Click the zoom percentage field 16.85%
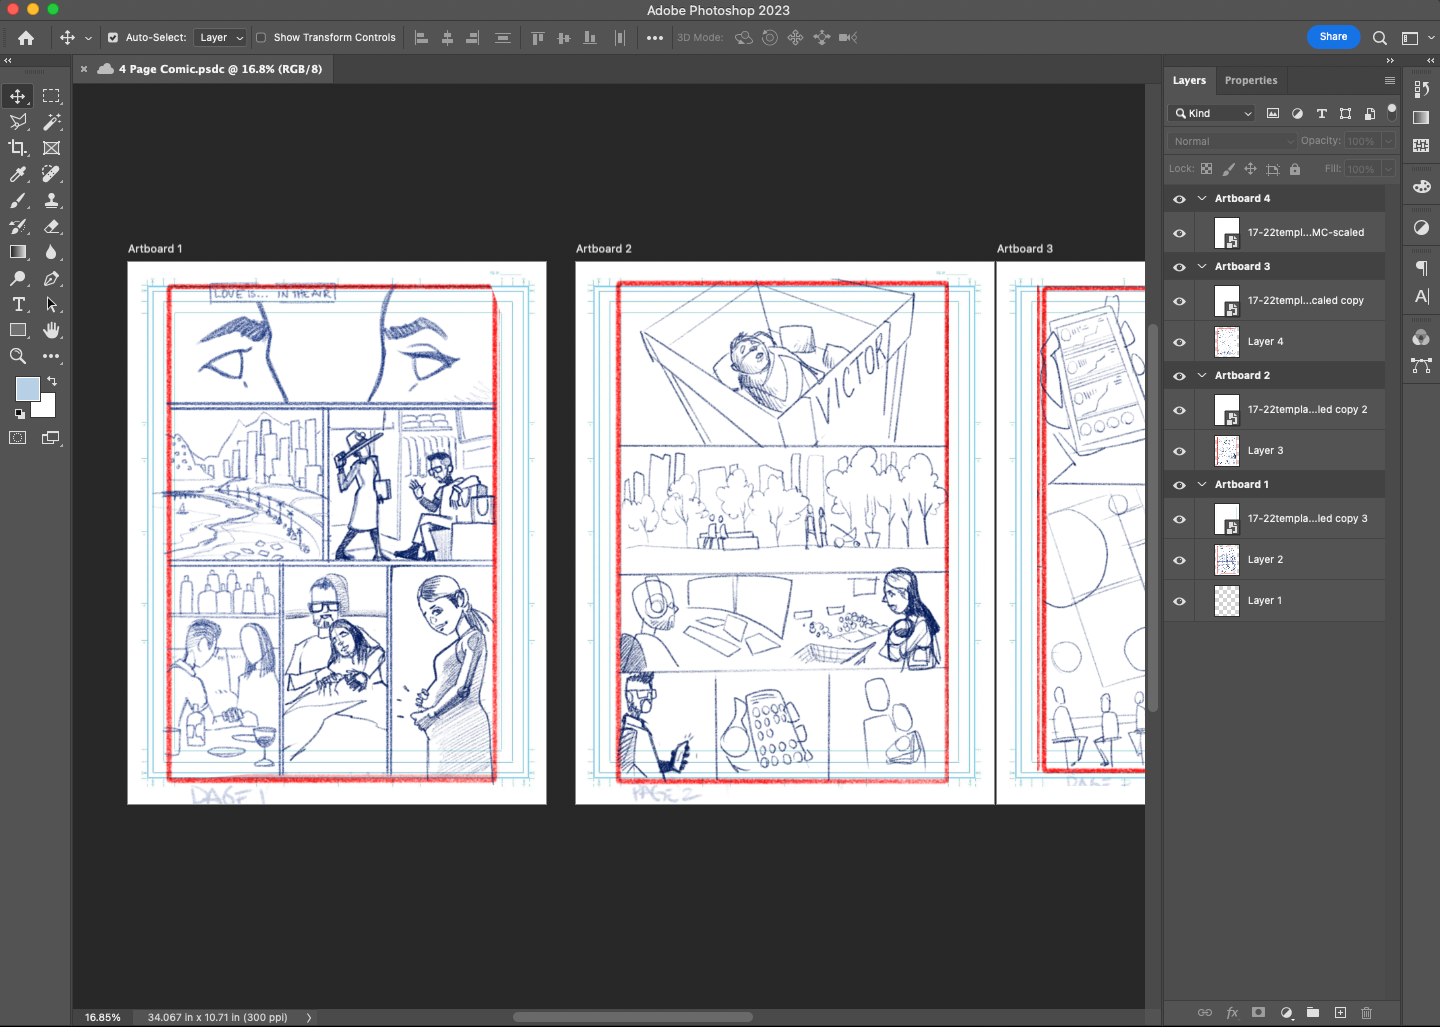Screen dimensions: 1440x1027 click(103, 1018)
